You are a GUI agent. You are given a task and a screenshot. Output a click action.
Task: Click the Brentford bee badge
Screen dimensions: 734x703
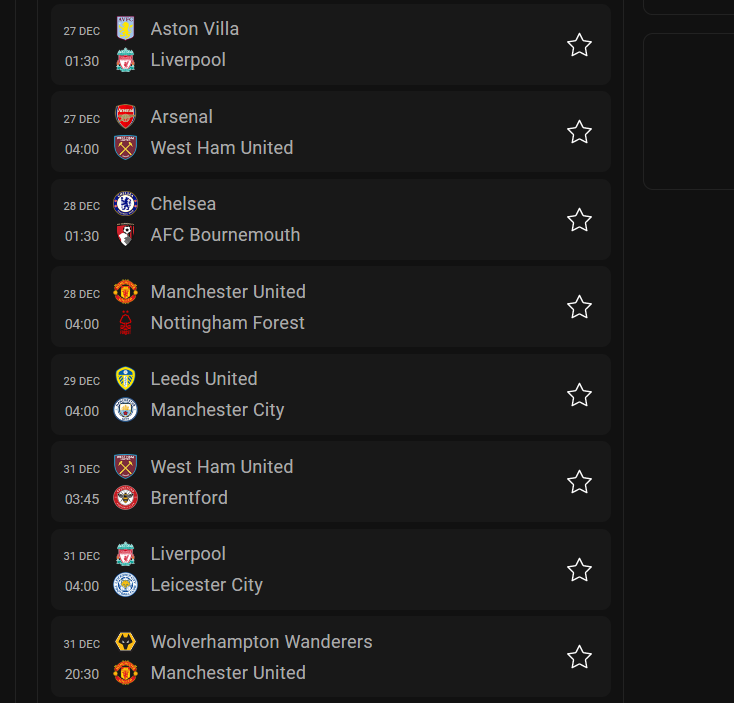pyautogui.click(x=125, y=498)
